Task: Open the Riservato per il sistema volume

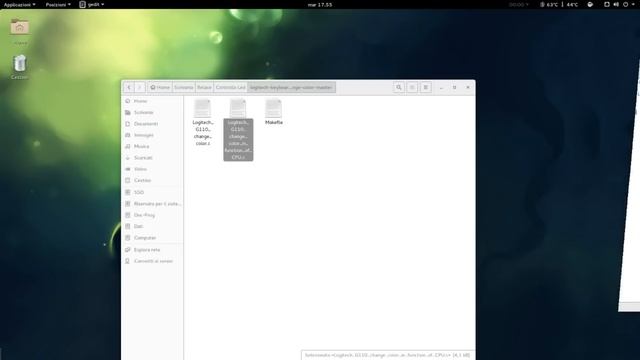Action: 153,204
